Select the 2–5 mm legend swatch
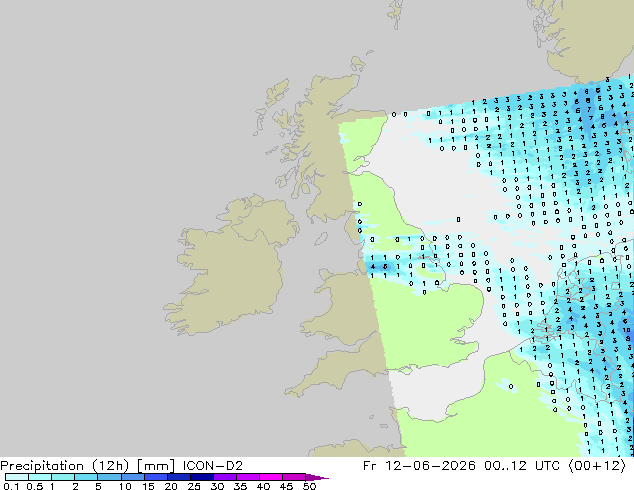This screenshot has width=634, height=490. click(x=86, y=477)
